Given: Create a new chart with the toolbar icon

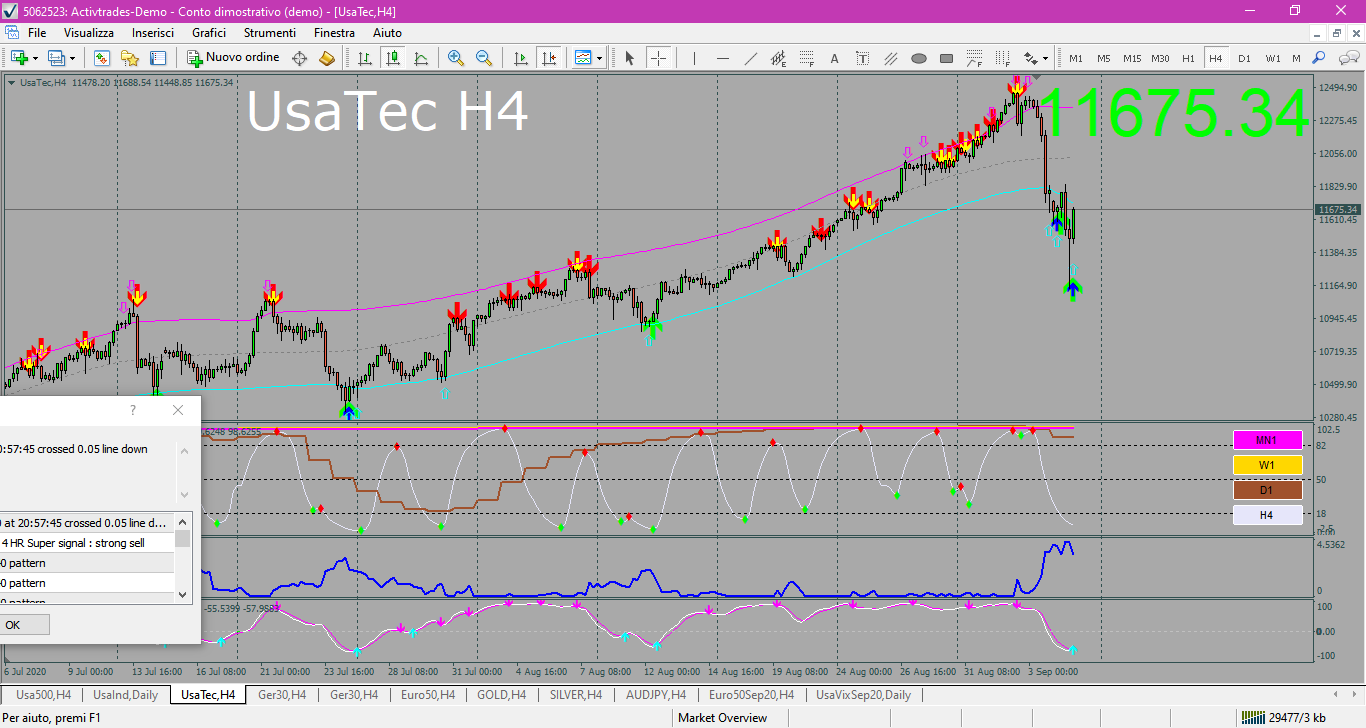Looking at the screenshot, I should pyautogui.click(x=19, y=58).
